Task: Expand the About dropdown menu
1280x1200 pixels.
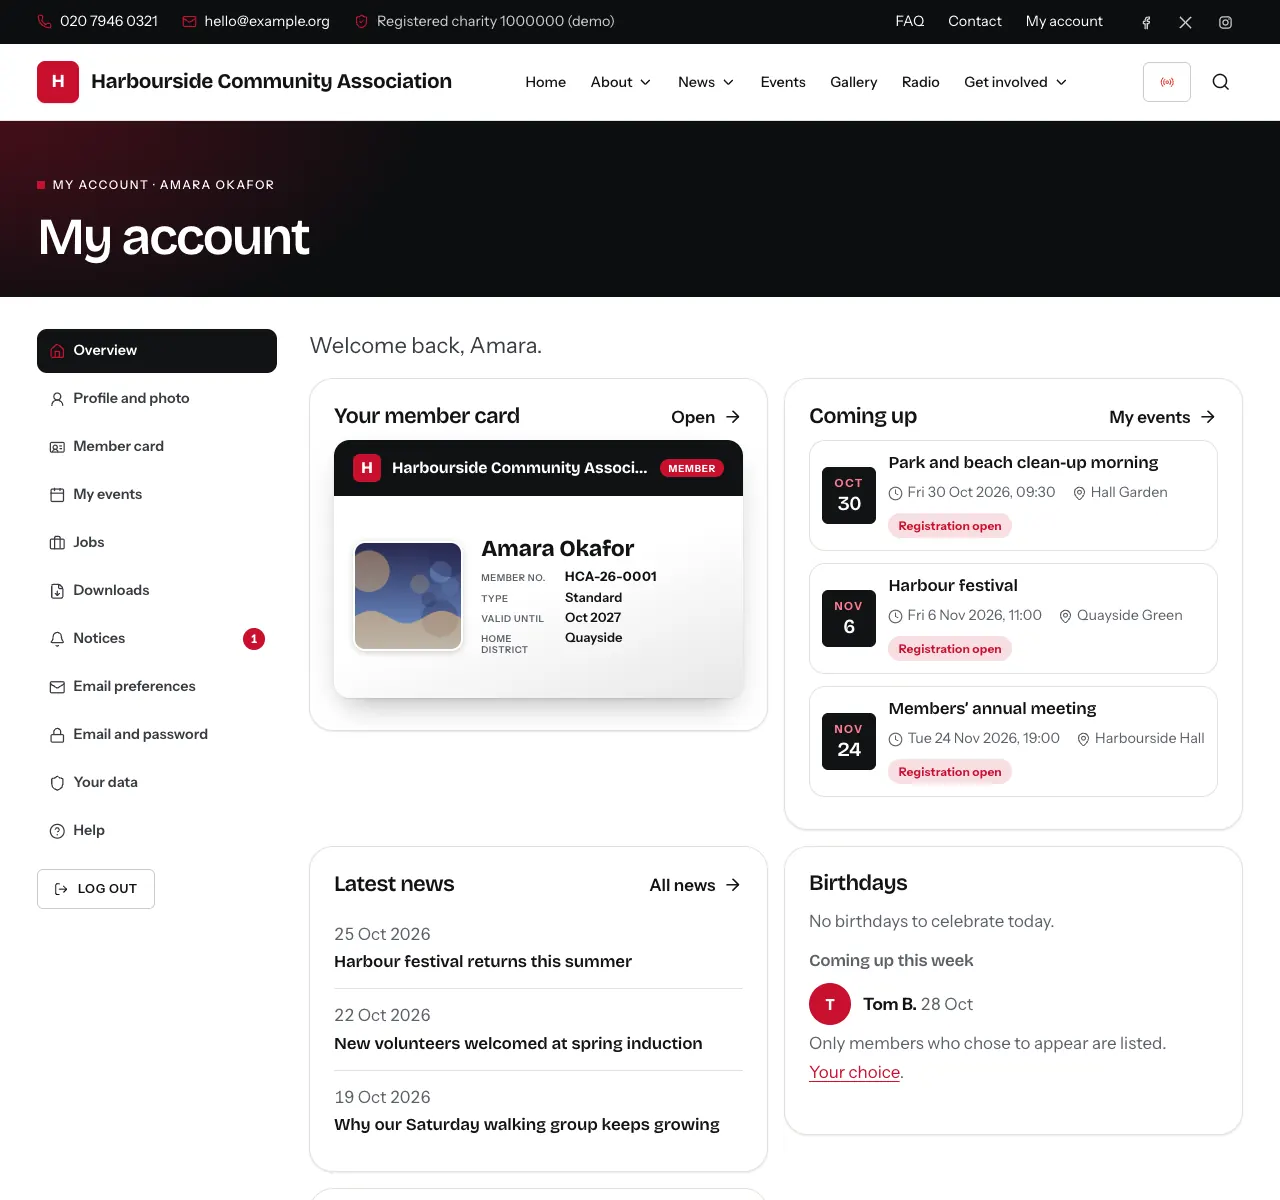Action: click(621, 82)
